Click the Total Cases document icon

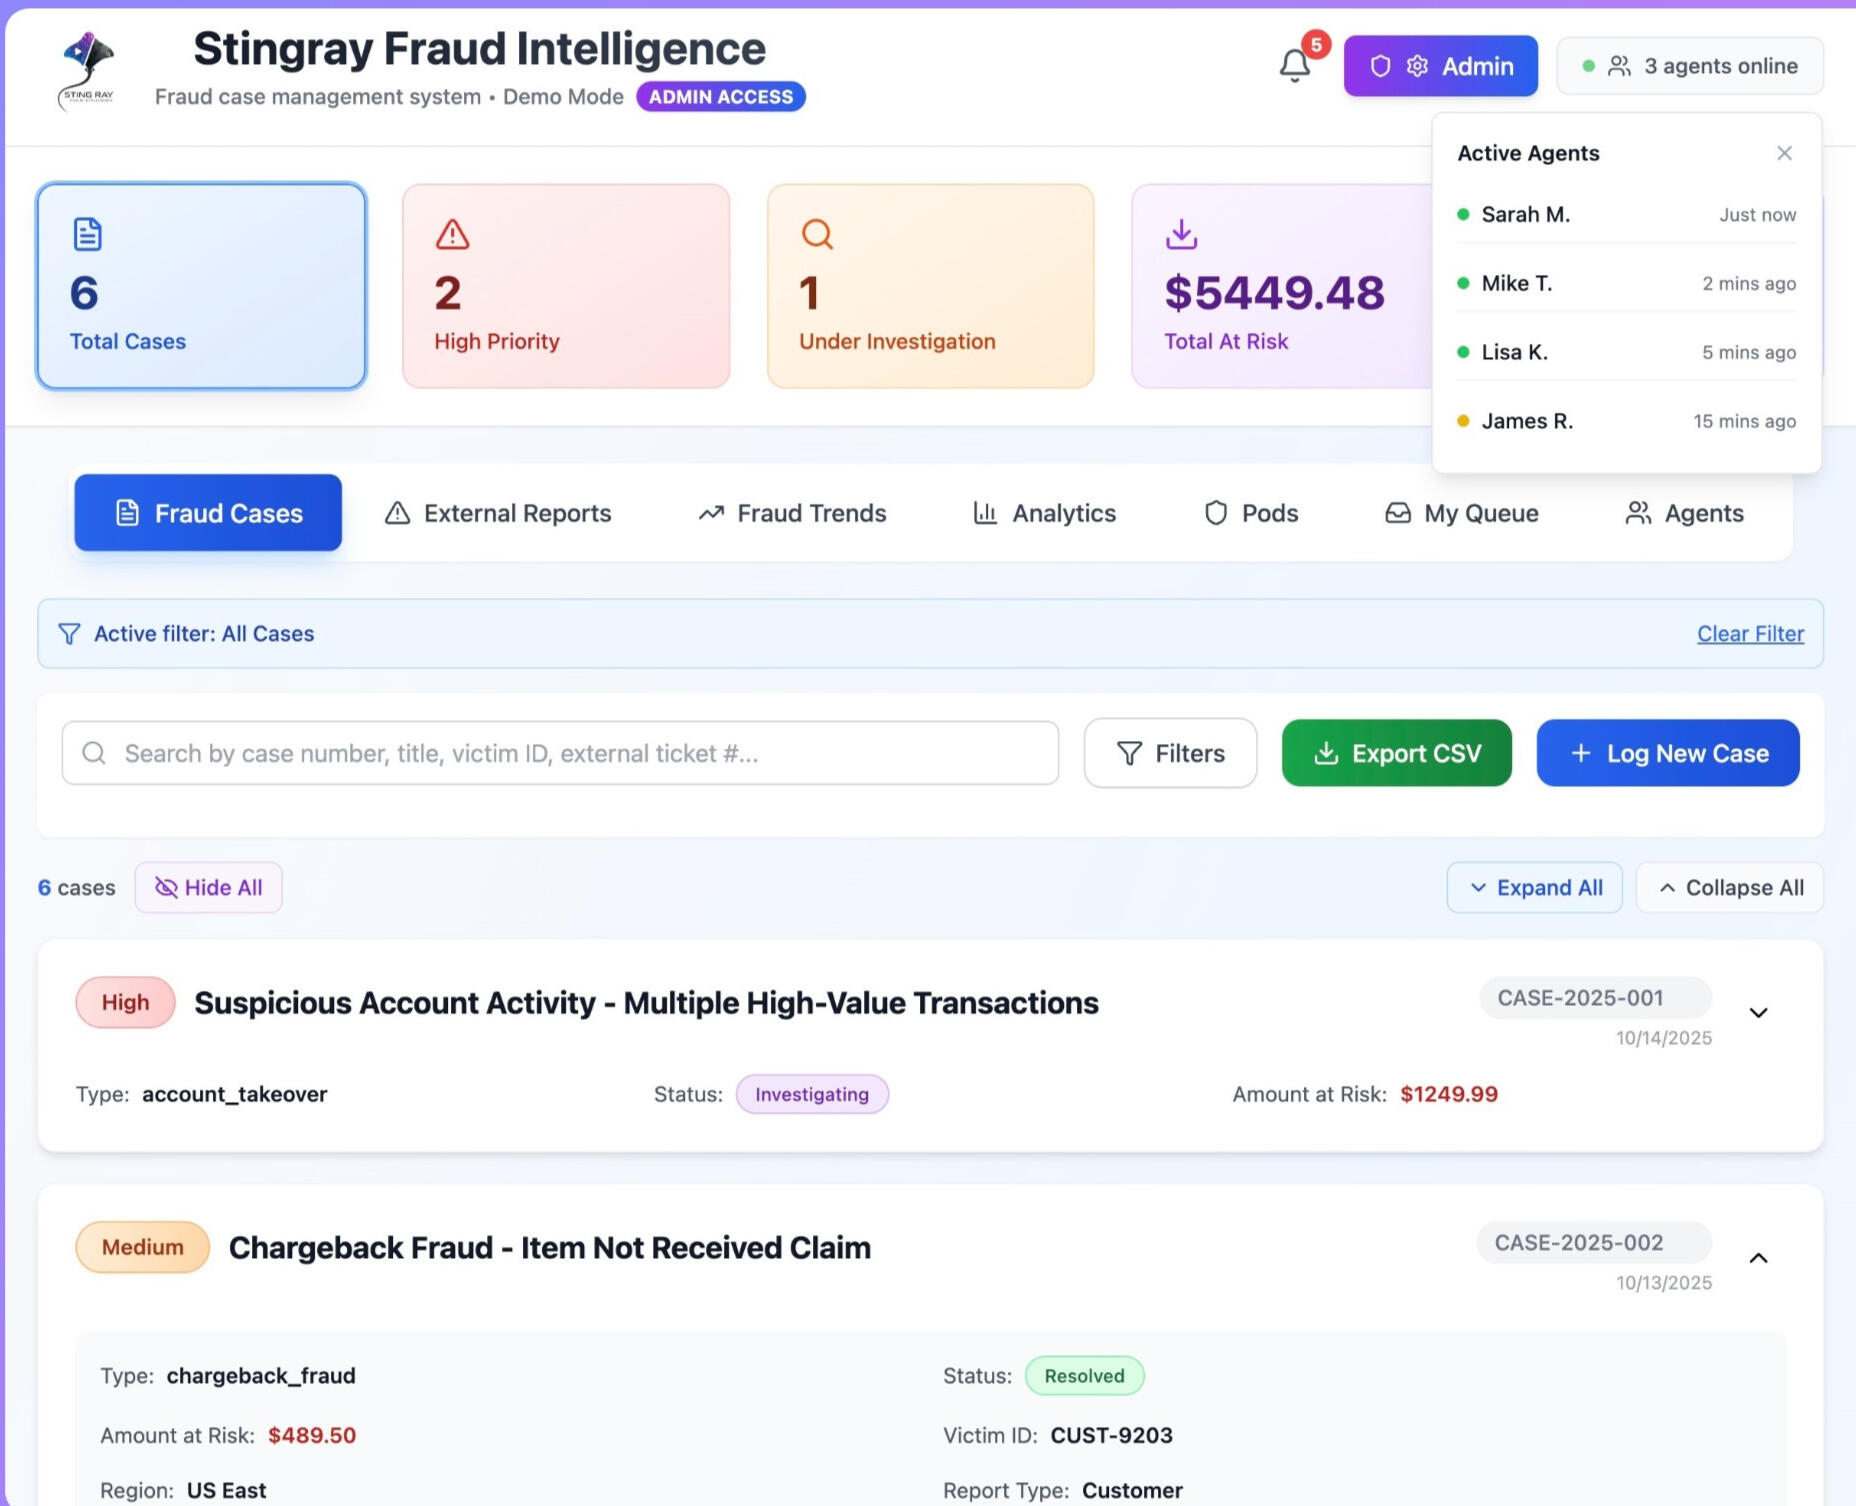88,234
